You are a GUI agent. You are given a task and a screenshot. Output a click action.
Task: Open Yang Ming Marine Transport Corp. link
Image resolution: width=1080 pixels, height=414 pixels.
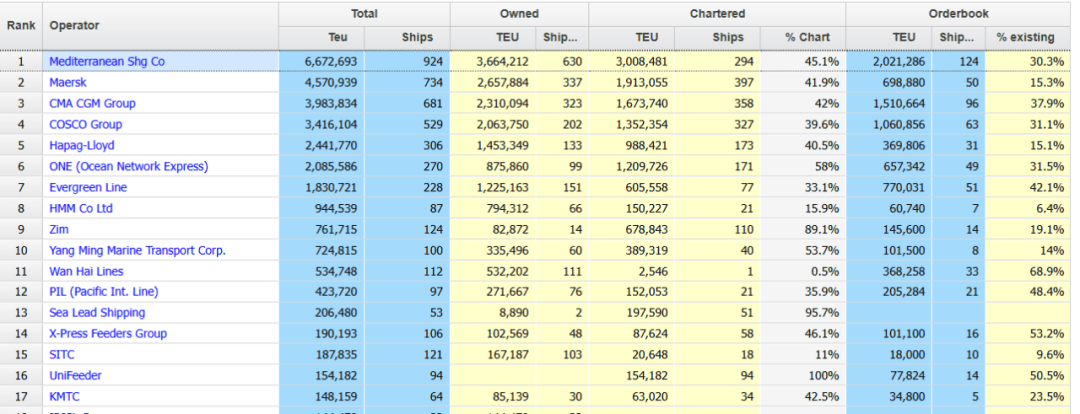[138, 250]
